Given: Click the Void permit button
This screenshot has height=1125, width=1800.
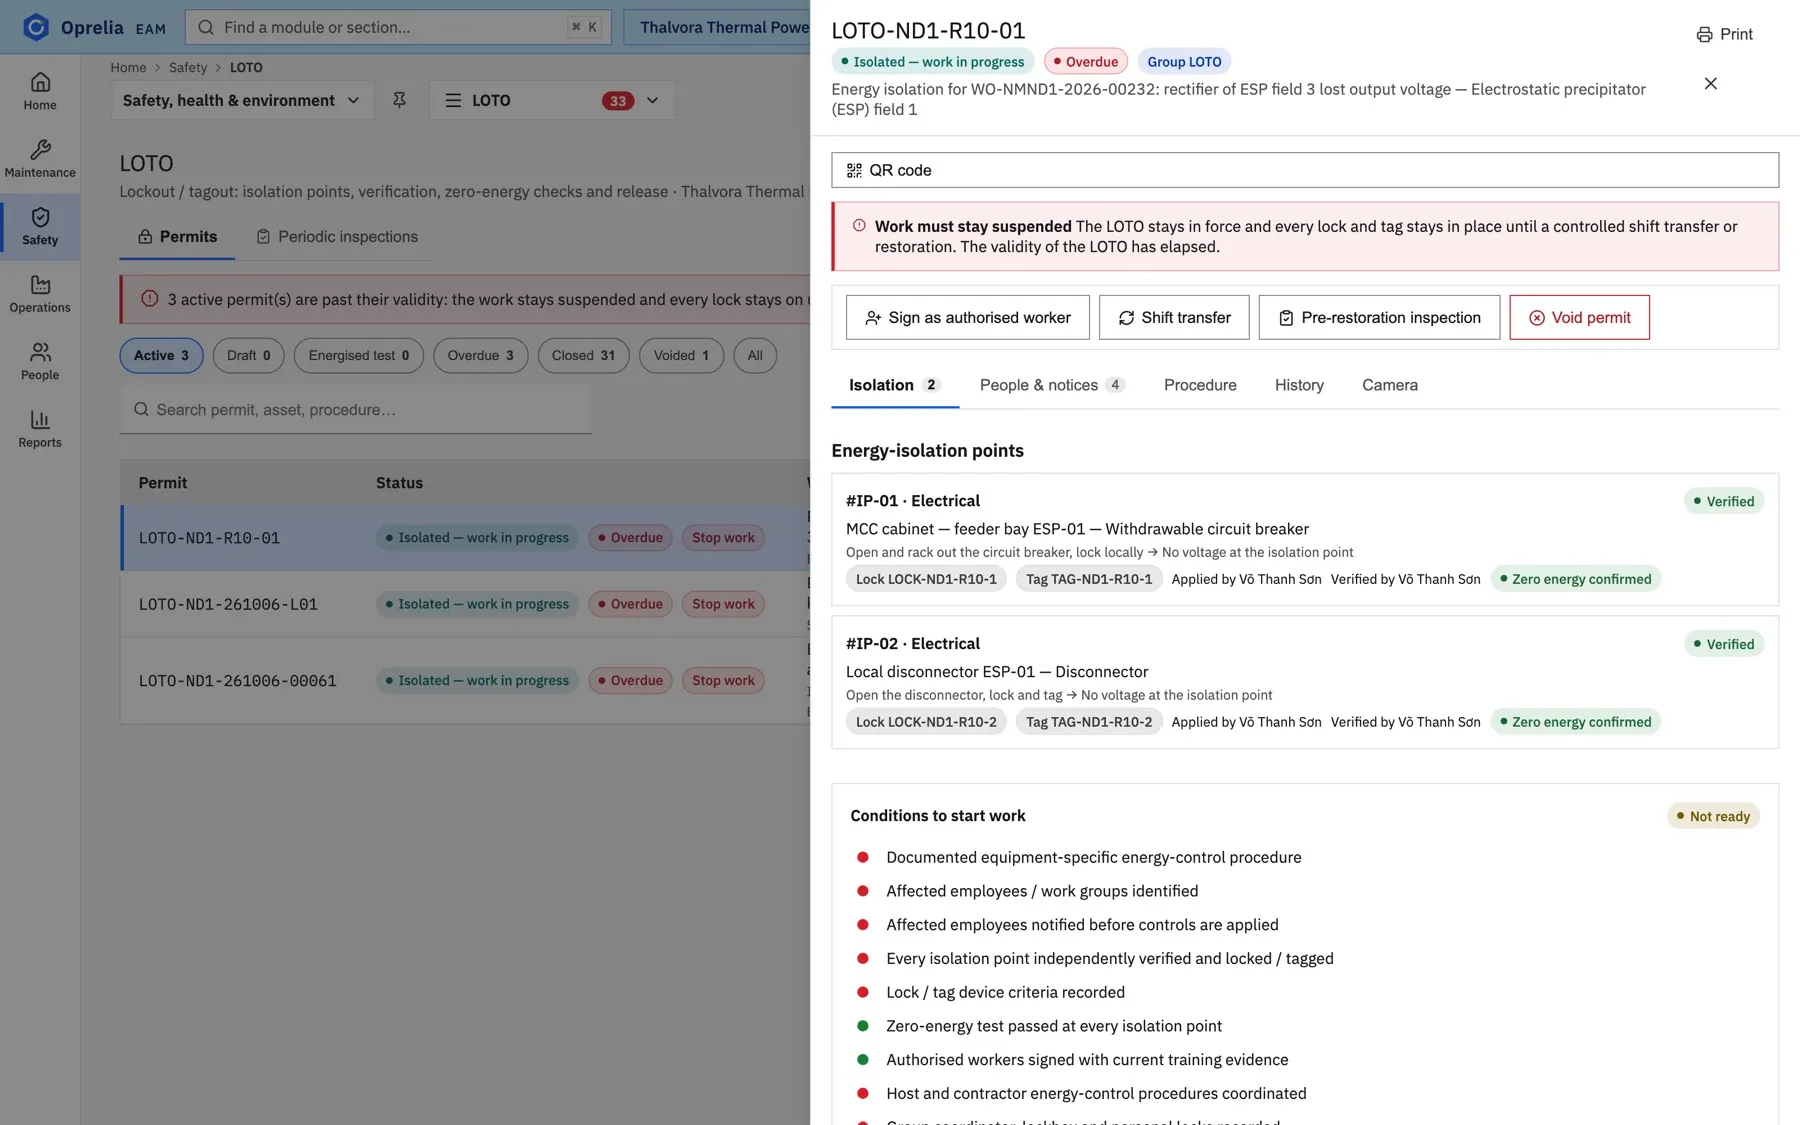Looking at the screenshot, I should (x=1579, y=317).
